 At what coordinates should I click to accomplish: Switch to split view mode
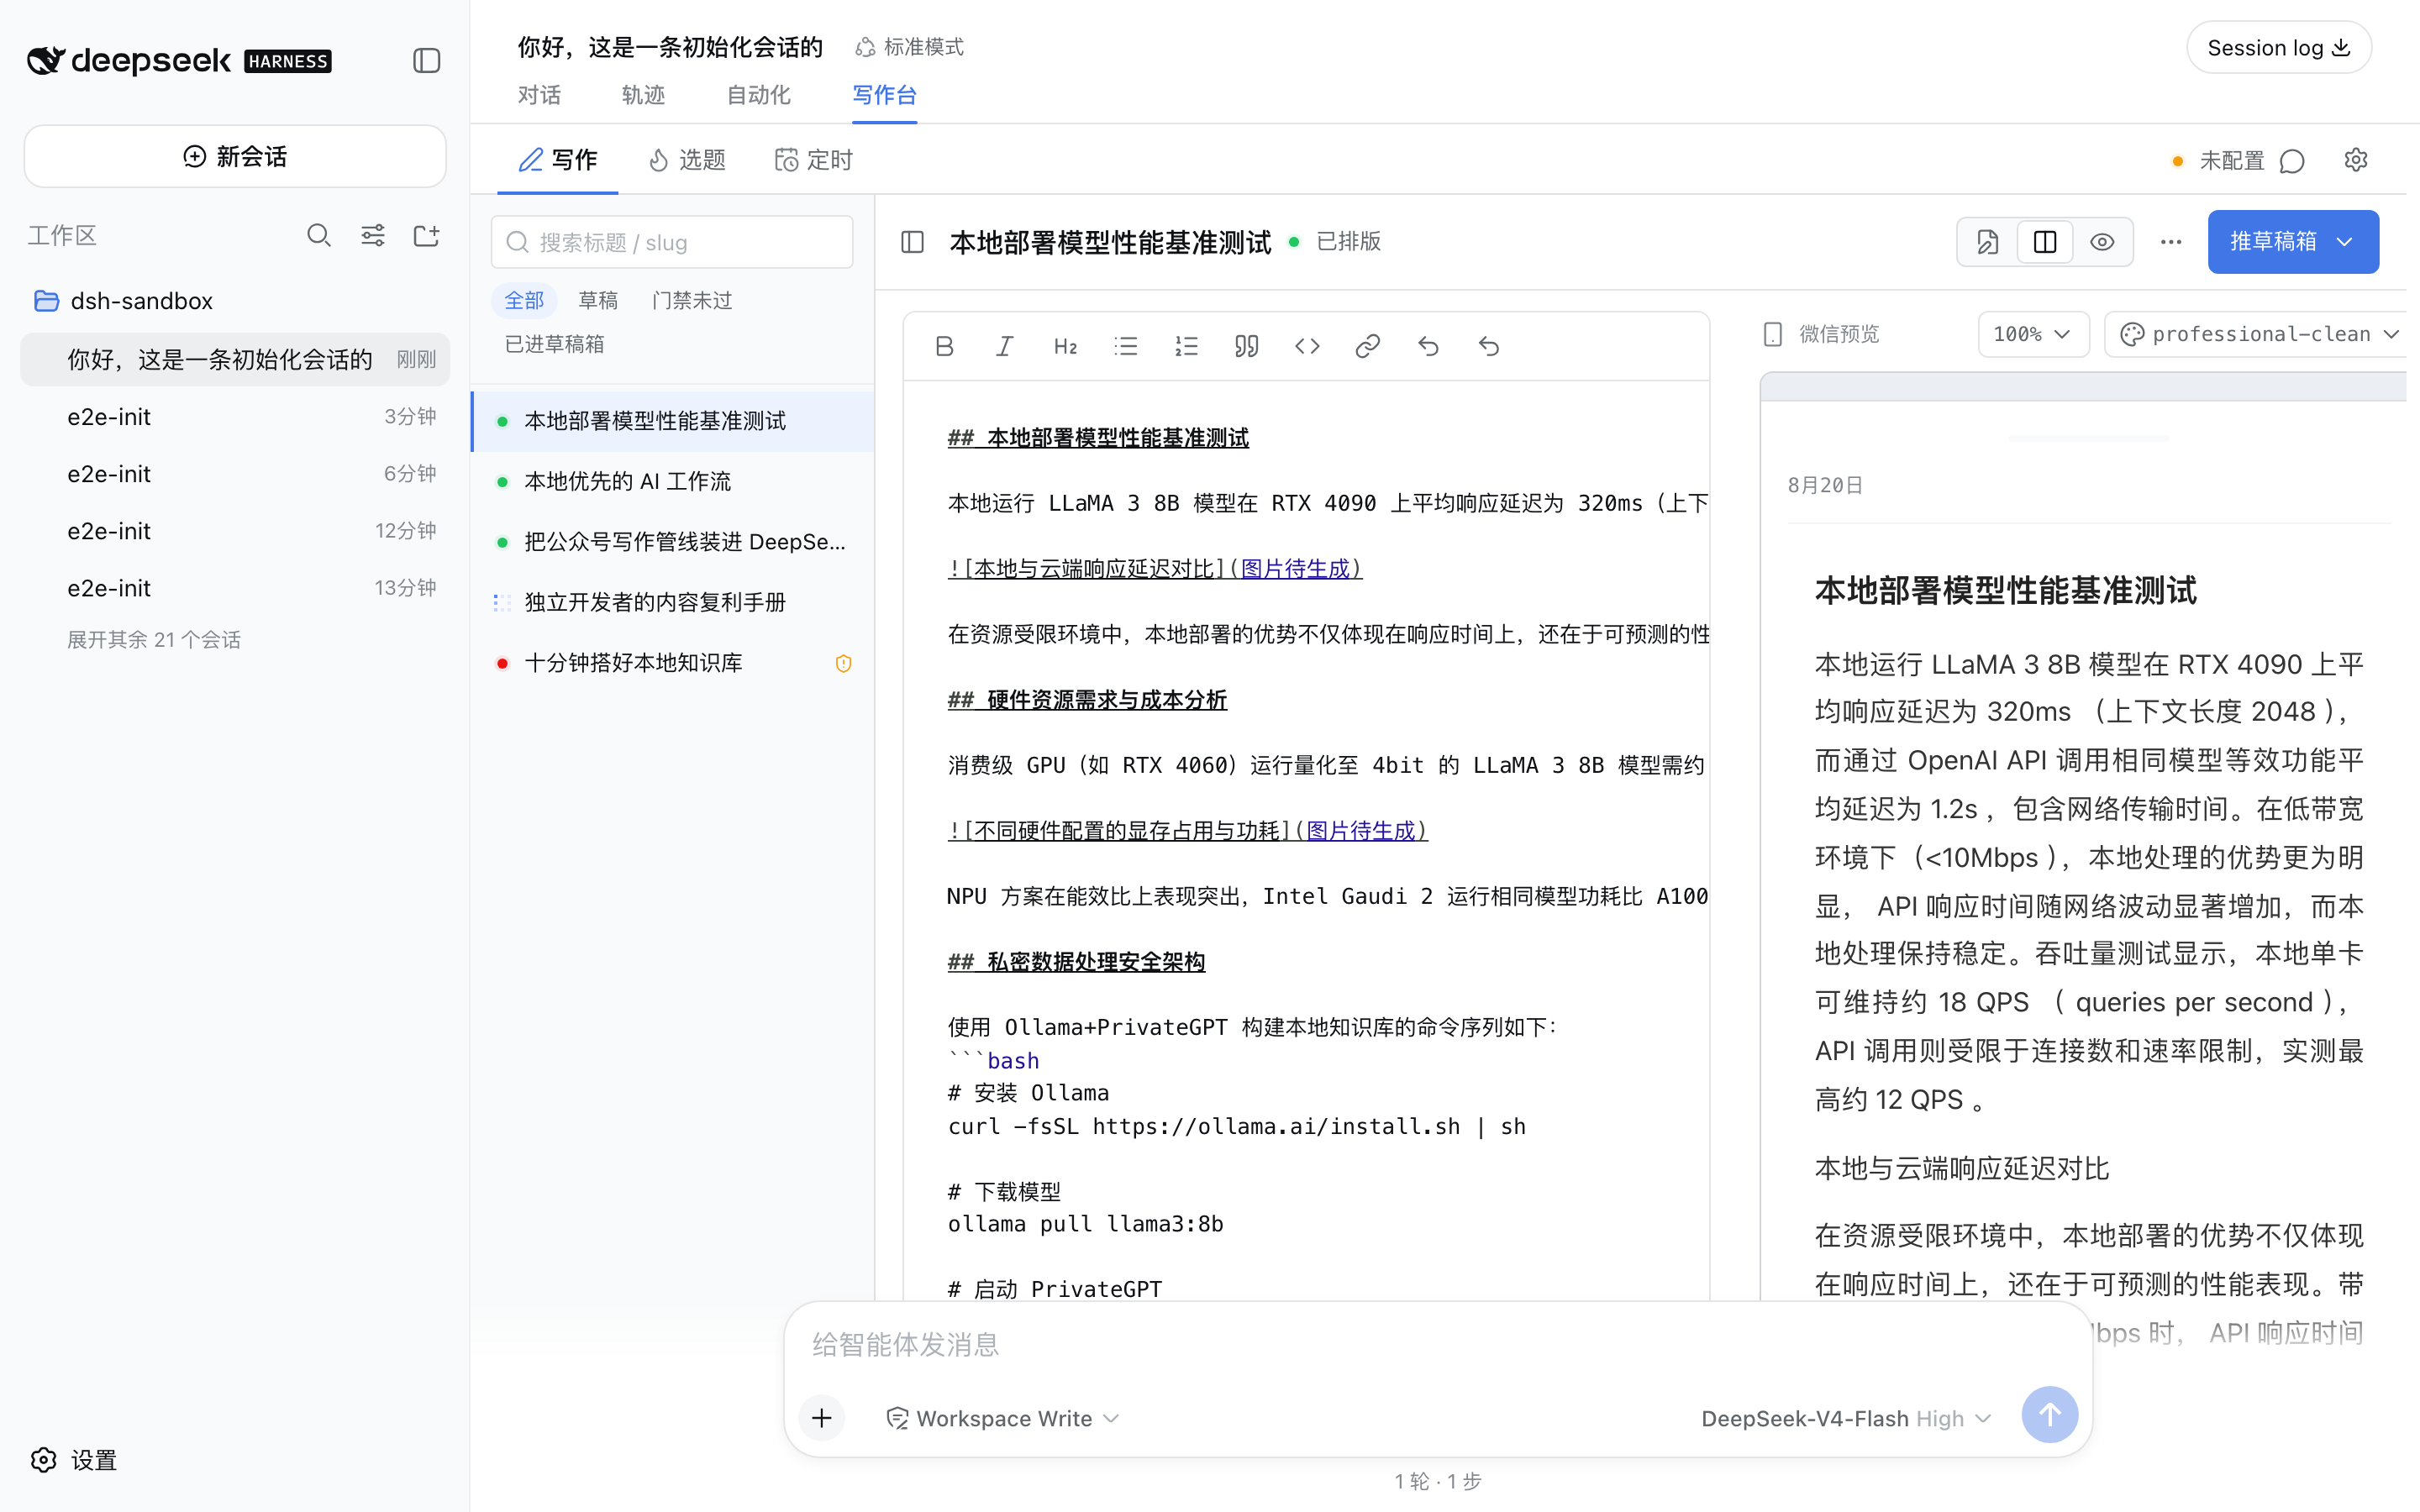click(x=2045, y=242)
